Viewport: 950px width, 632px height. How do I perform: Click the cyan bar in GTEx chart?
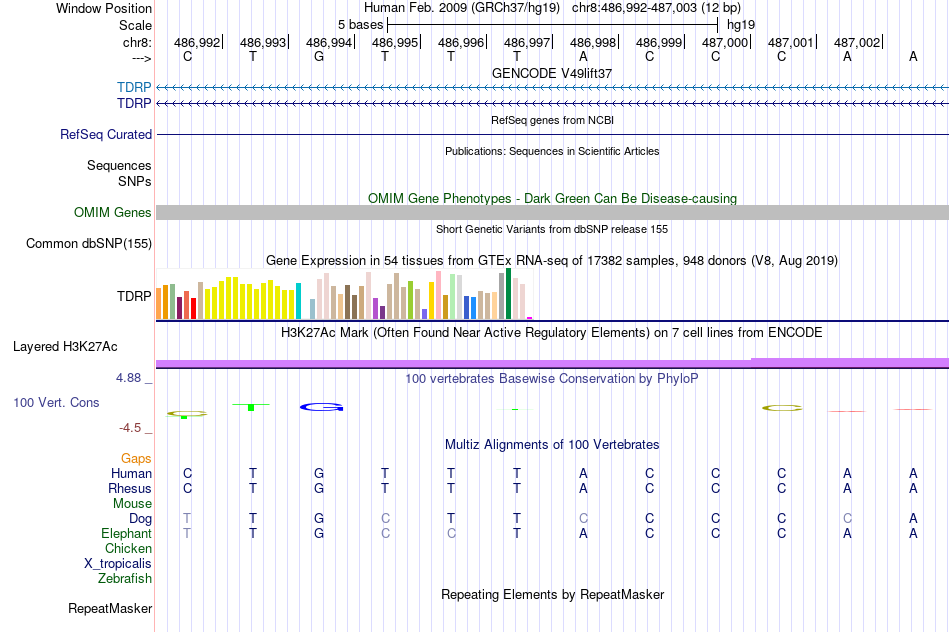(298, 301)
